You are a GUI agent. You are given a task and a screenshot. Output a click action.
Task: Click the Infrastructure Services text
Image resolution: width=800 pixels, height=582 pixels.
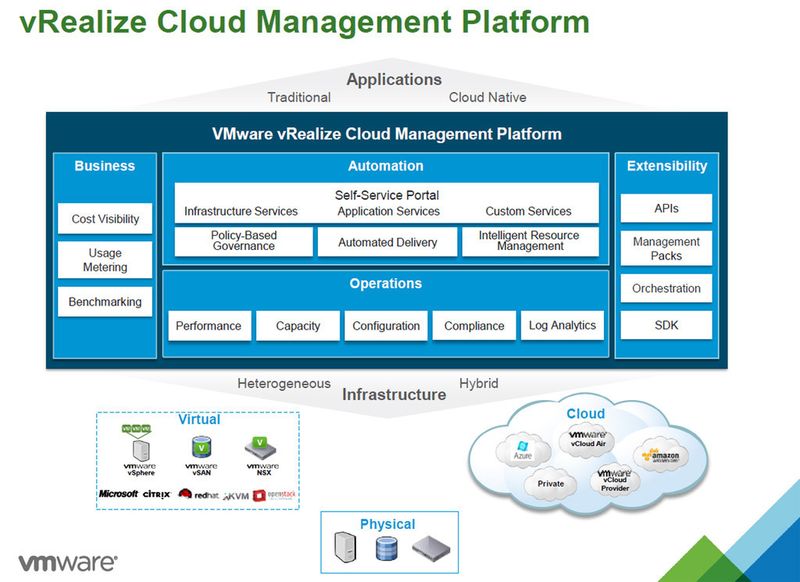point(241,211)
